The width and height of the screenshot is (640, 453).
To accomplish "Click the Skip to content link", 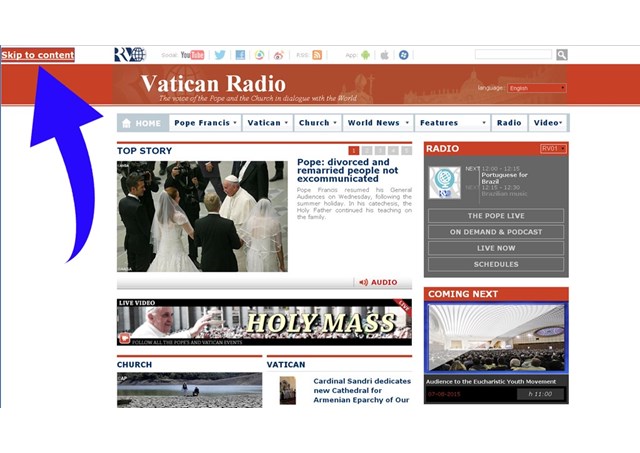I will pos(38,55).
